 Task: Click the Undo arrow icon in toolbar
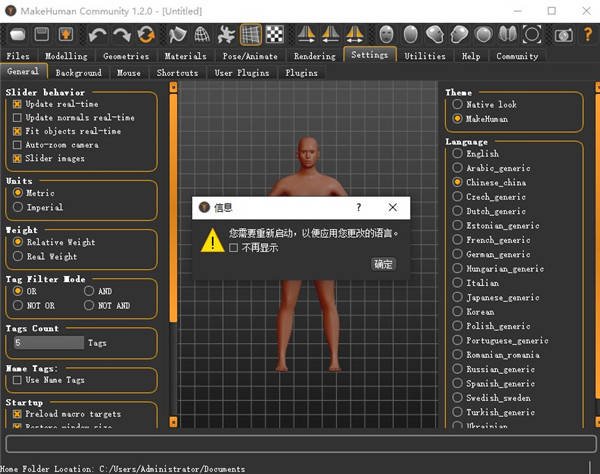point(99,35)
